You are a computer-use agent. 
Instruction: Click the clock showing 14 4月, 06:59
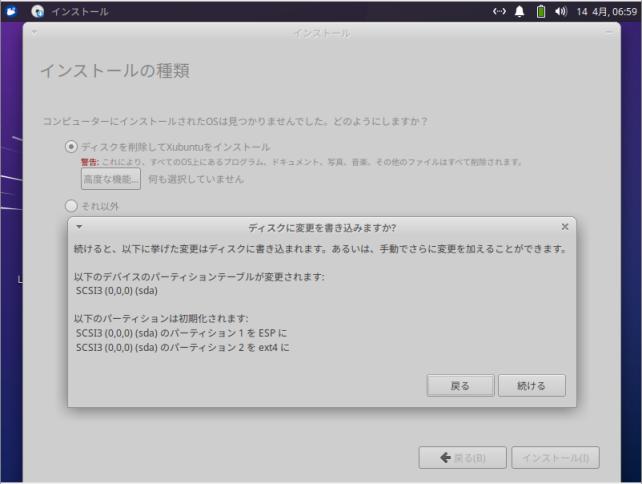coord(606,11)
